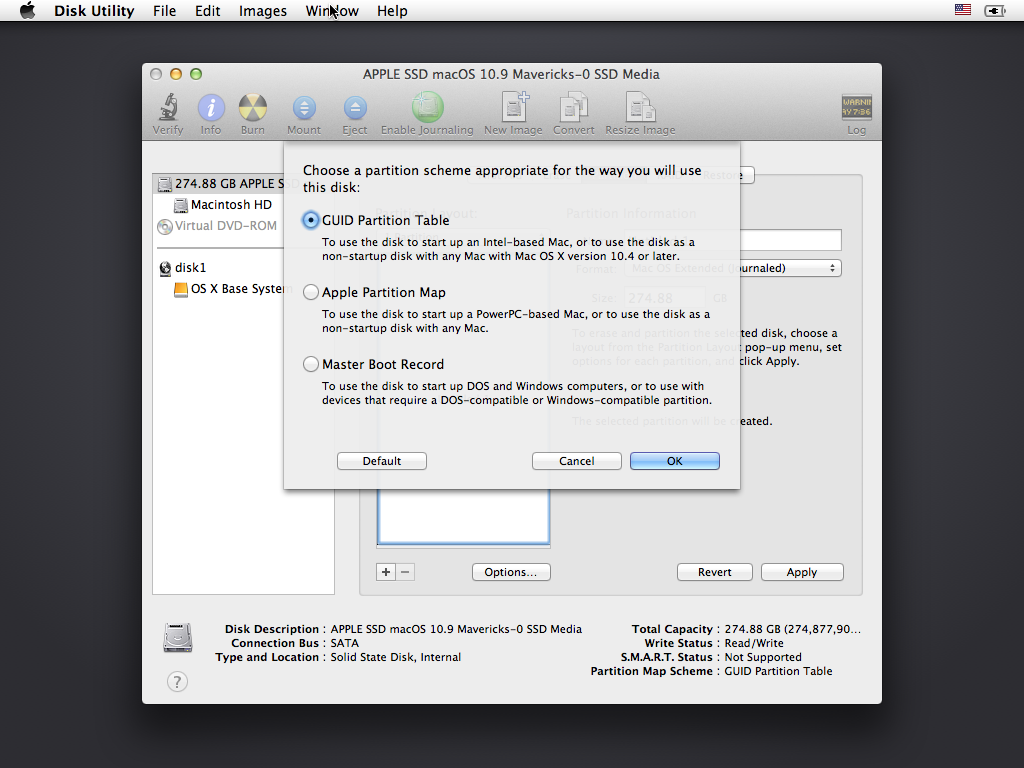Open the Info toolbar icon
Screen dimensions: 1024x768
click(211, 108)
